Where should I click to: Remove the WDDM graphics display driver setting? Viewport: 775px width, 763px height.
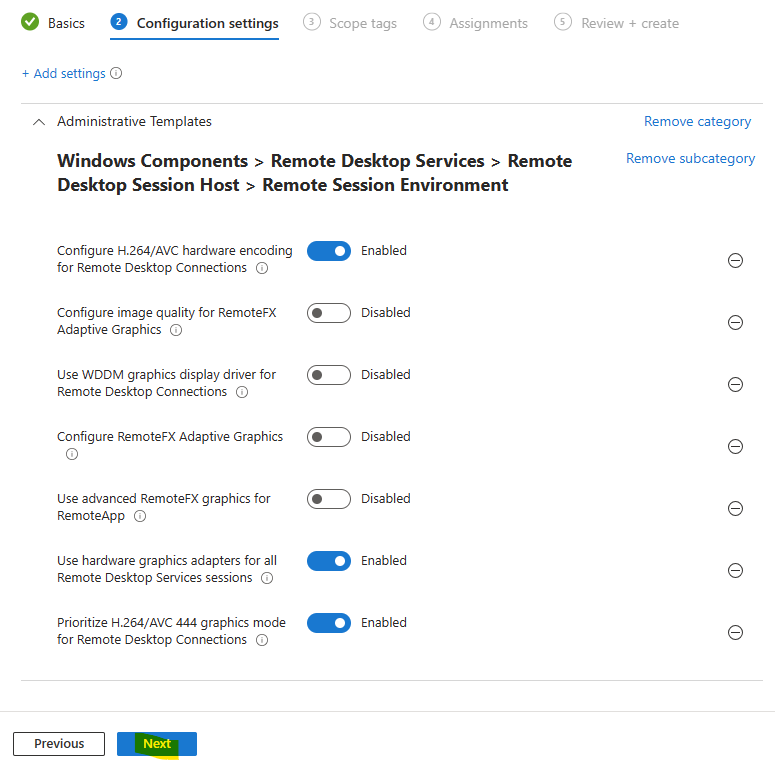pos(735,384)
